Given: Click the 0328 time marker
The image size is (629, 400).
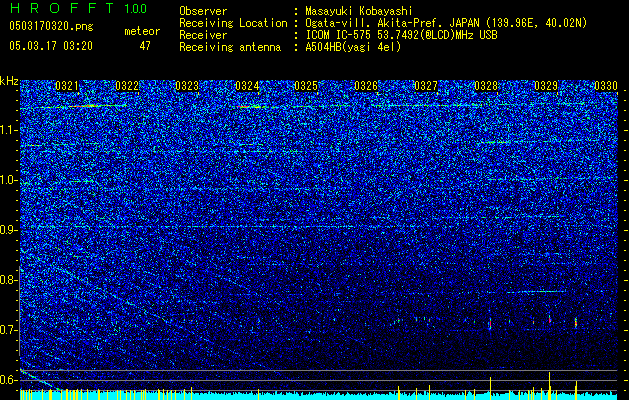Looking at the screenshot, I should pyautogui.click(x=486, y=86).
